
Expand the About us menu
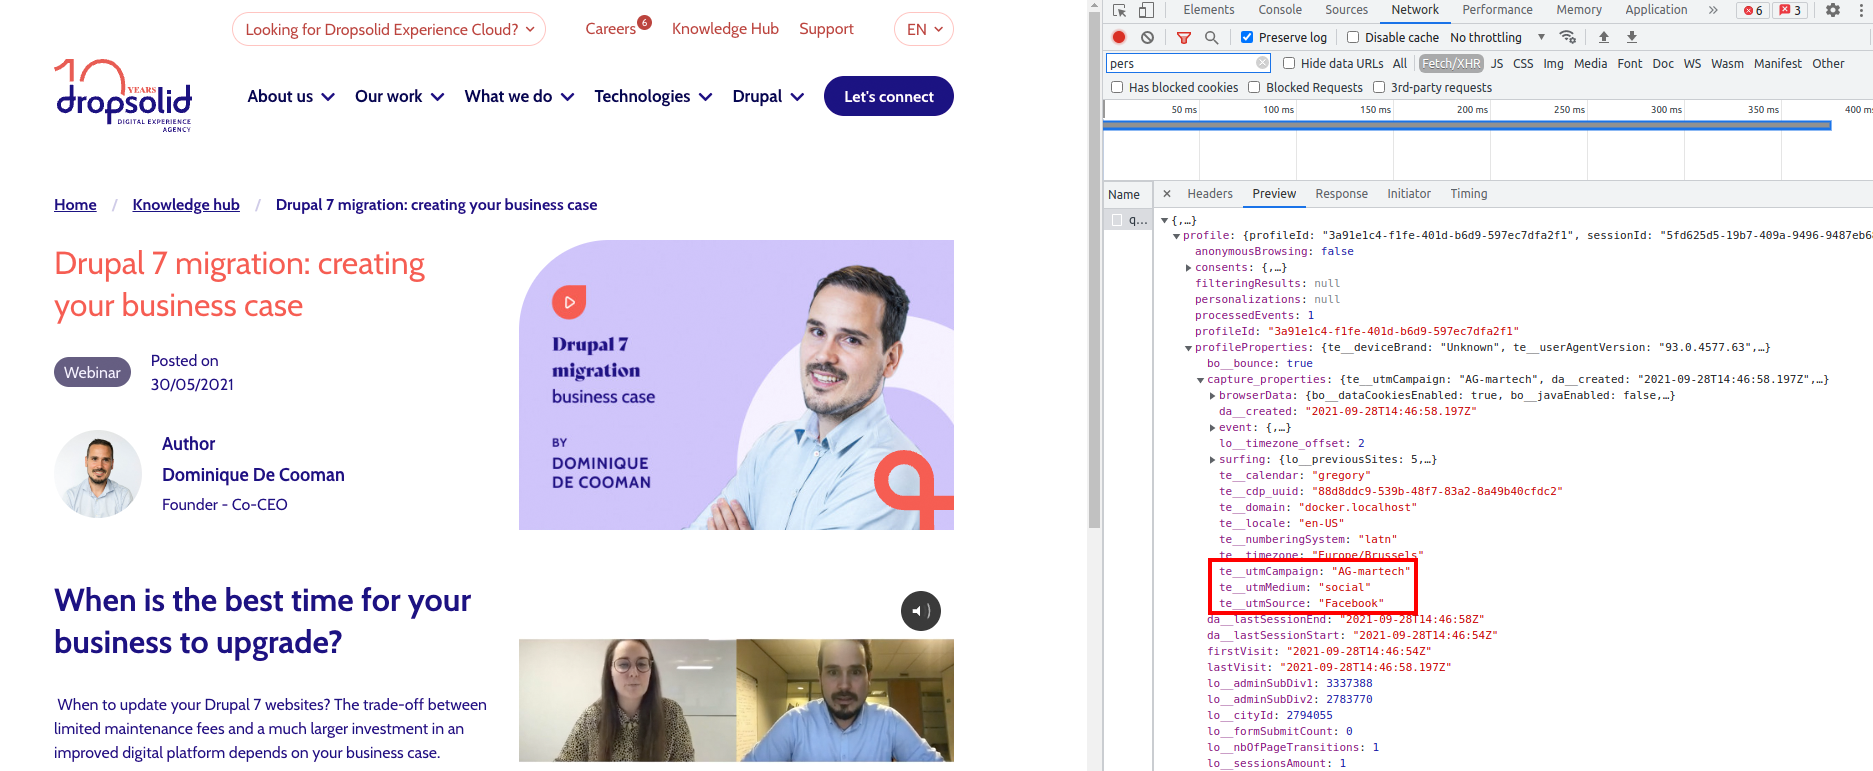(x=291, y=96)
